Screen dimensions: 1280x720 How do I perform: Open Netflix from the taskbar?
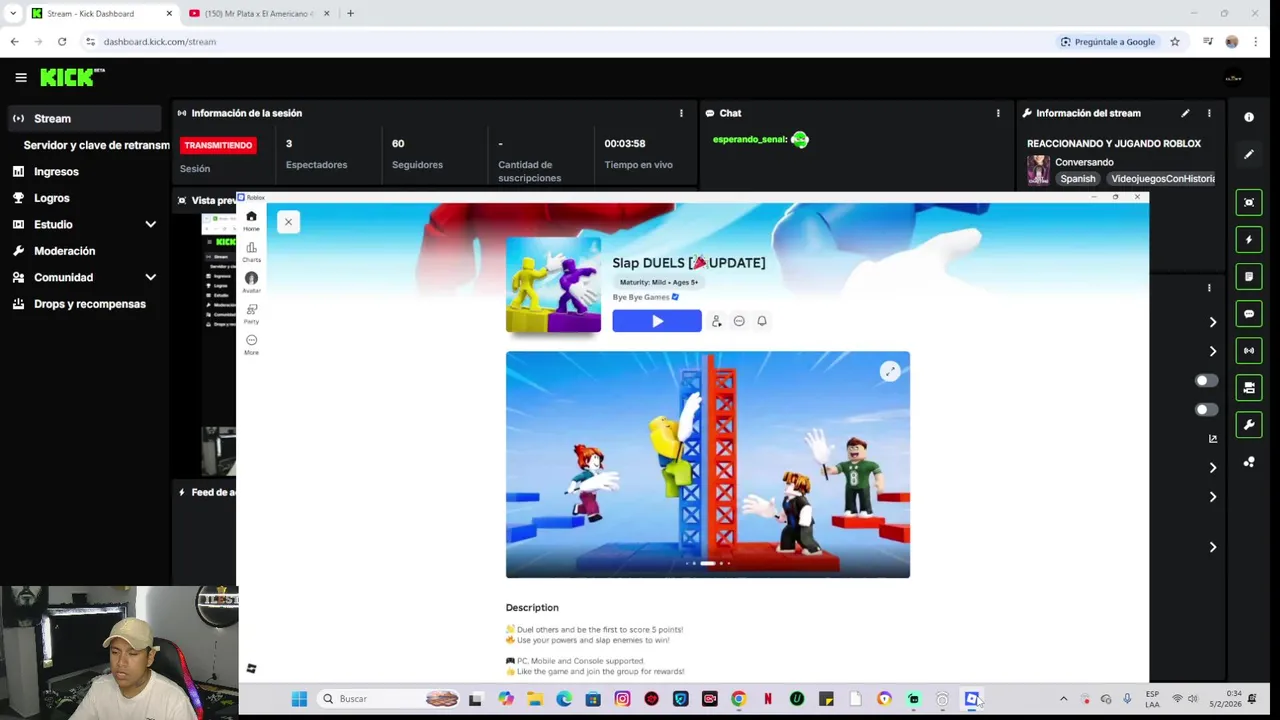point(768,699)
